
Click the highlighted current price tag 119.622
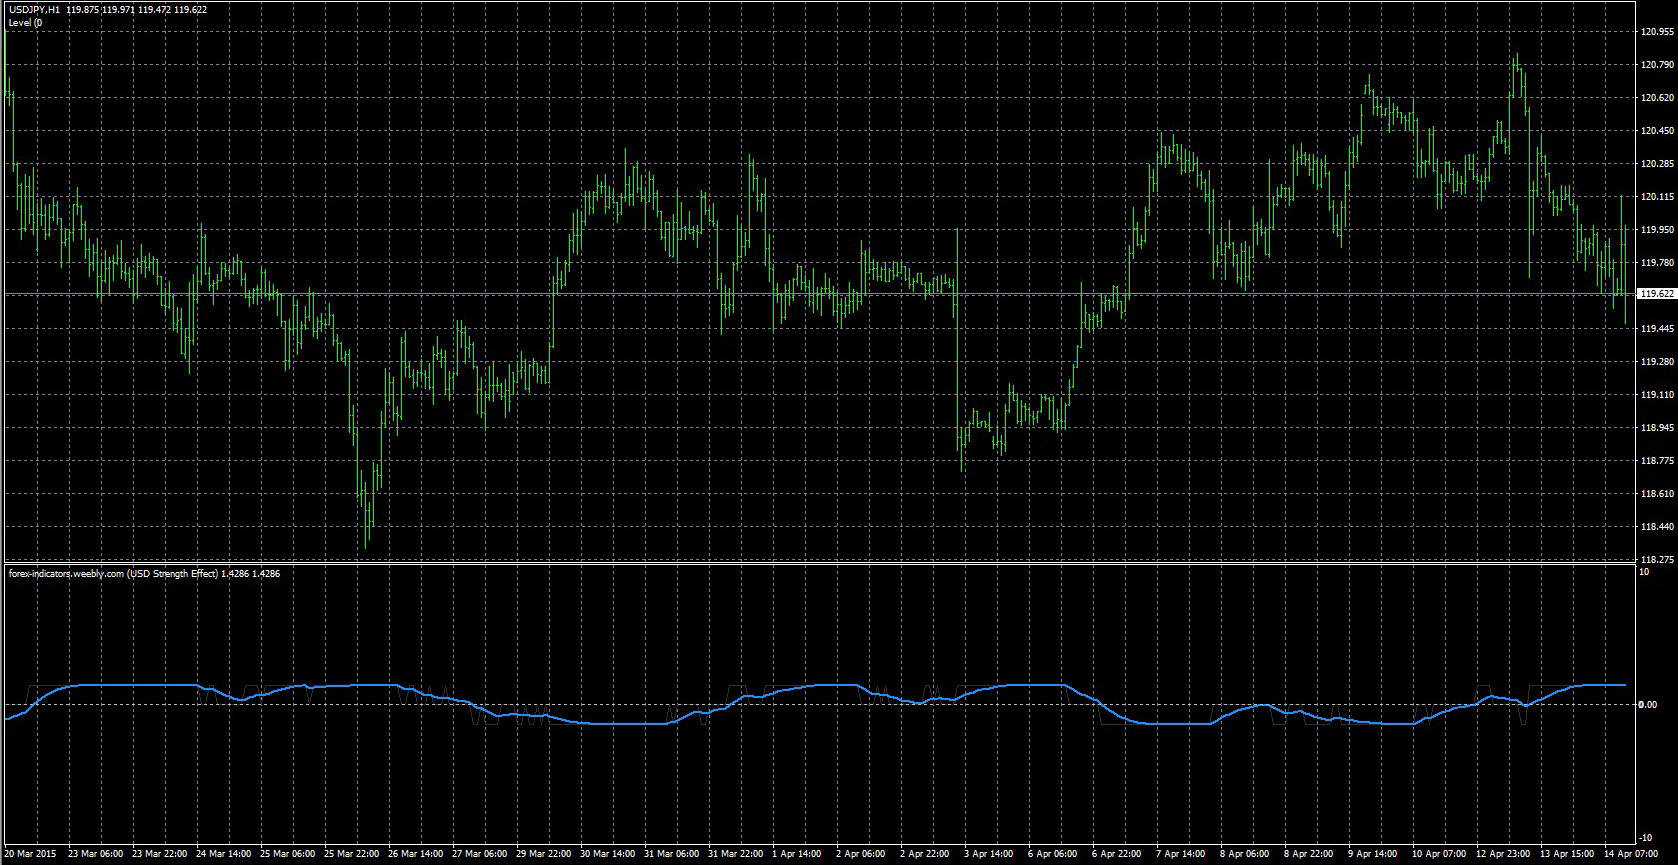pos(1657,294)
